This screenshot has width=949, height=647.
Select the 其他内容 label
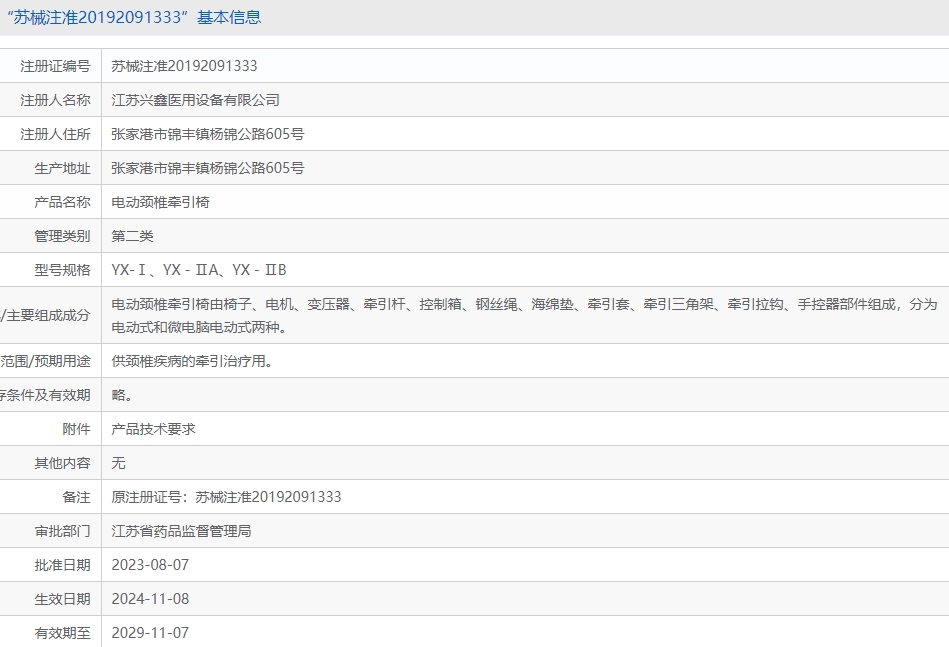62,462
